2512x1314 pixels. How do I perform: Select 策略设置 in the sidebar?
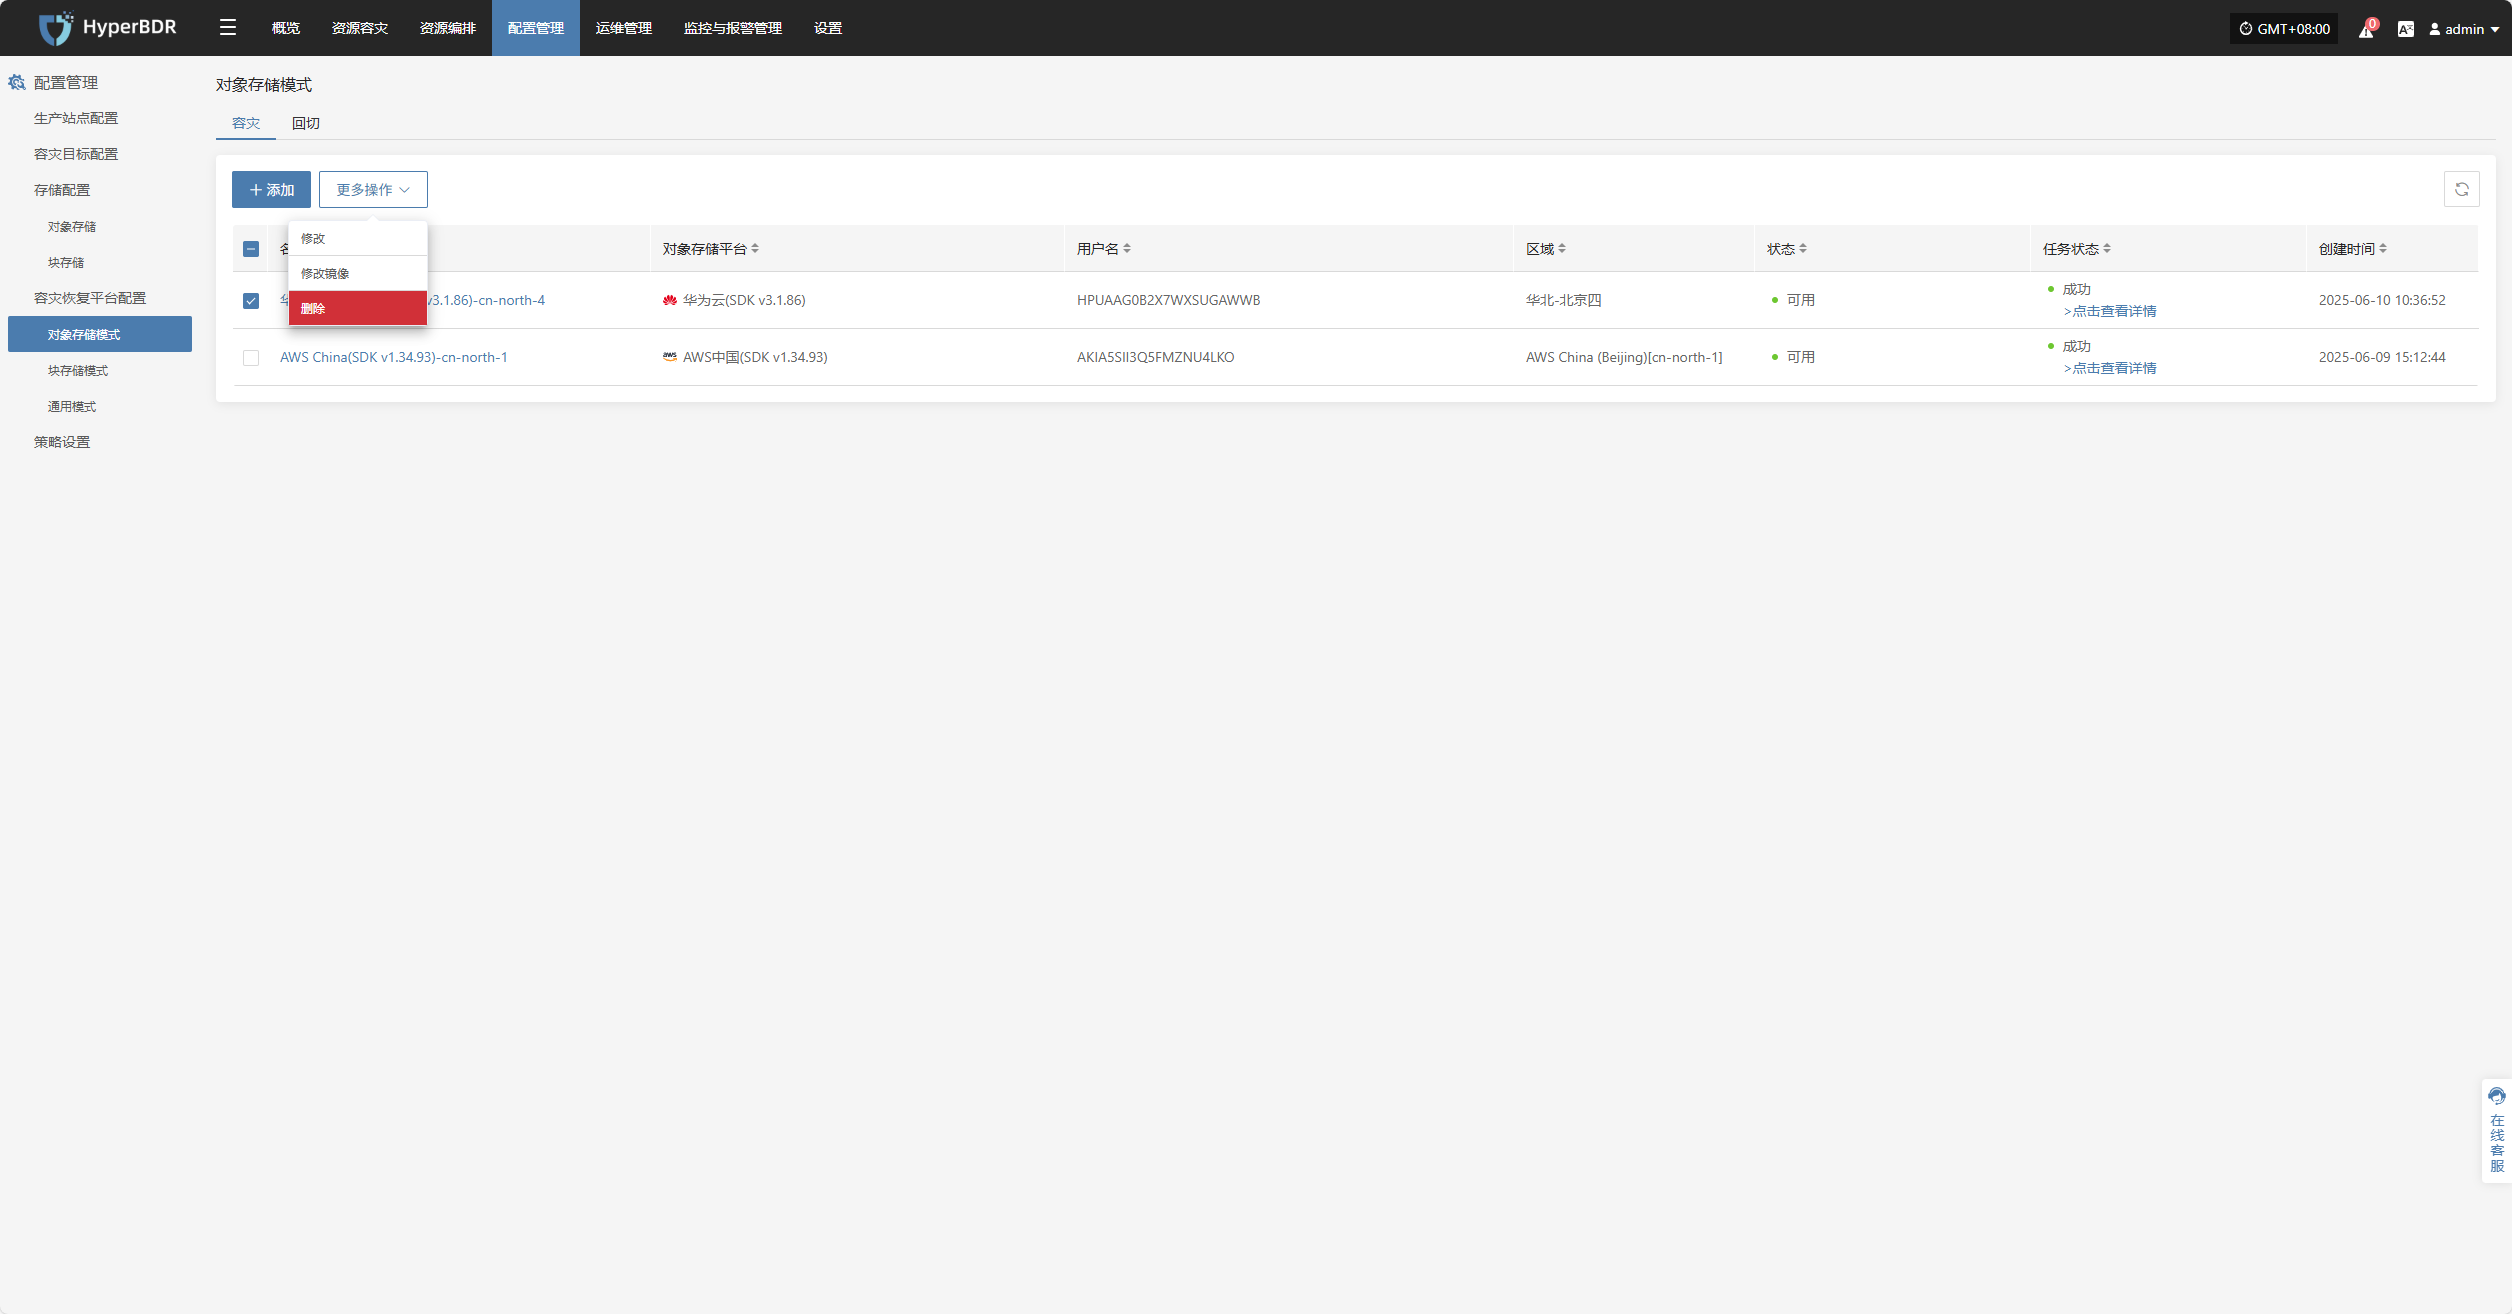(62, 442)
